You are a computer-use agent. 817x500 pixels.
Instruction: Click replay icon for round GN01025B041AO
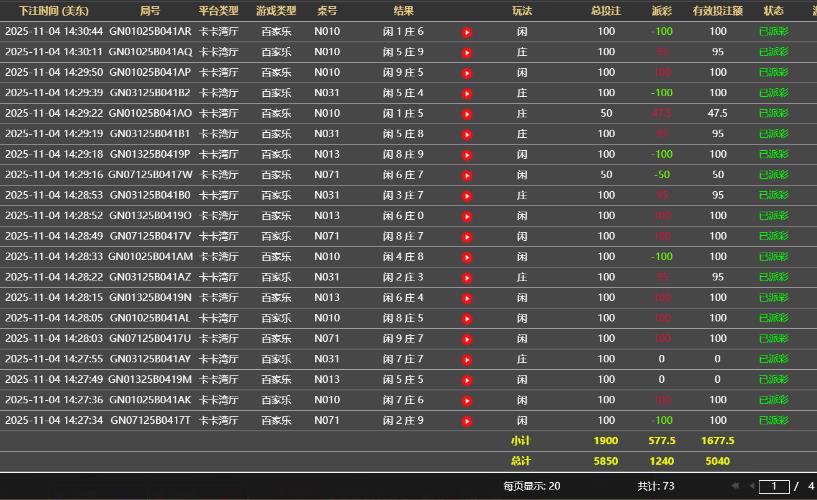[x=467, y=114]
